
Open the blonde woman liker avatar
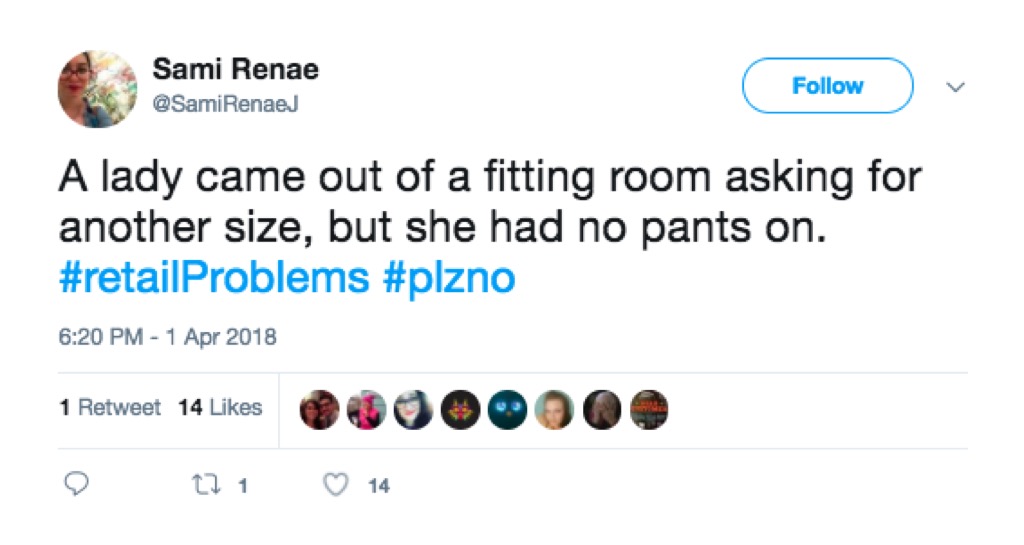tap(554, 409)
